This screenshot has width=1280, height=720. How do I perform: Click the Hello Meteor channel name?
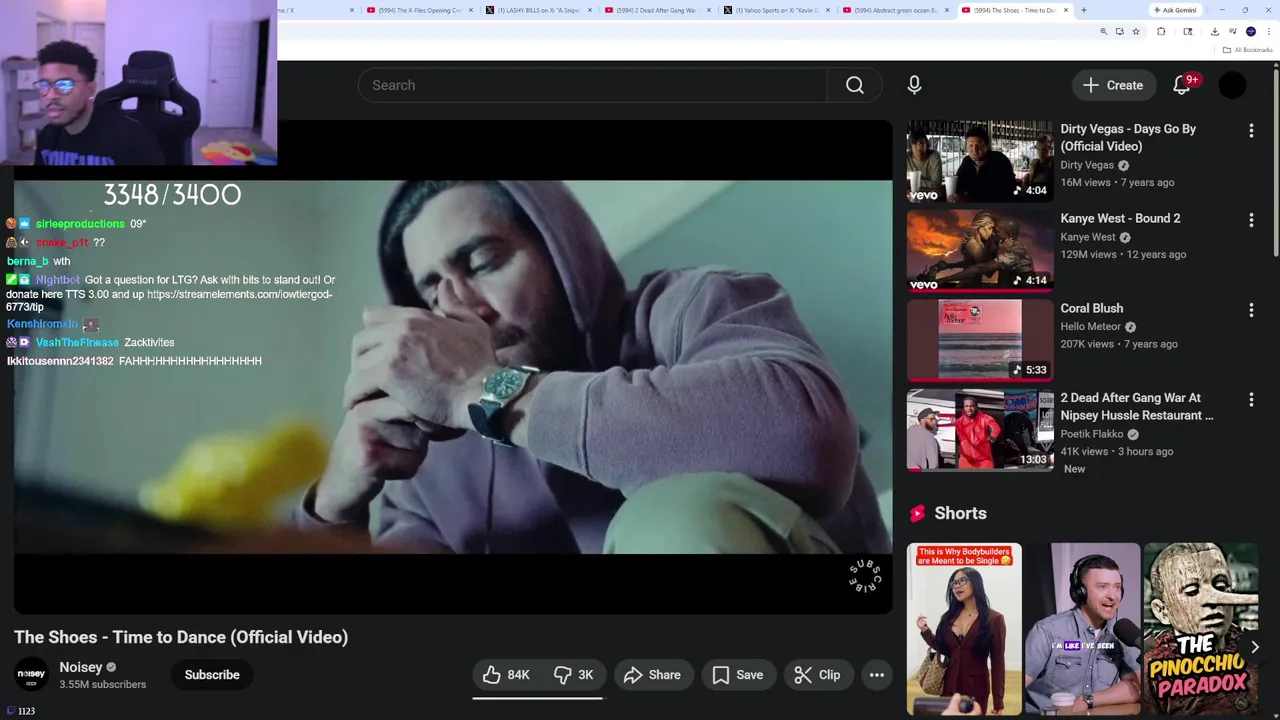1091,327
